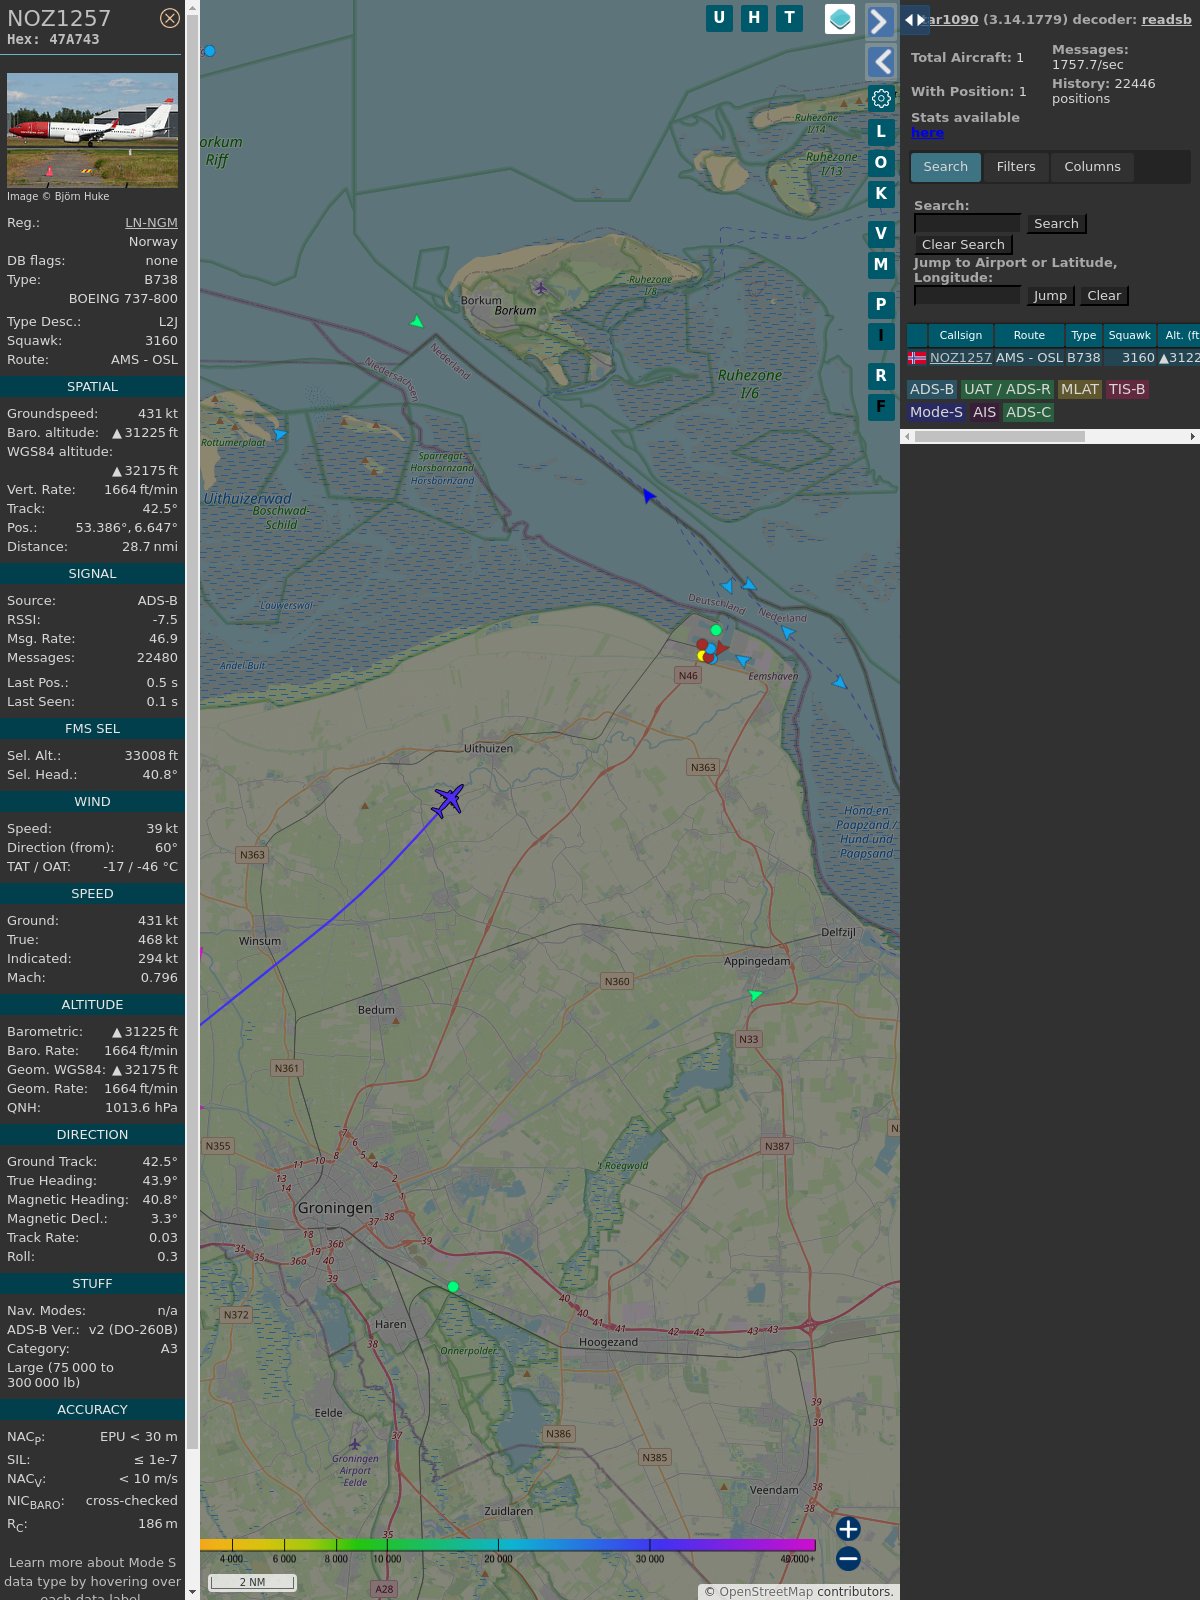Click the Borkum airport icon on map
The image size is (1200, 1600).
tap(541, 288)
